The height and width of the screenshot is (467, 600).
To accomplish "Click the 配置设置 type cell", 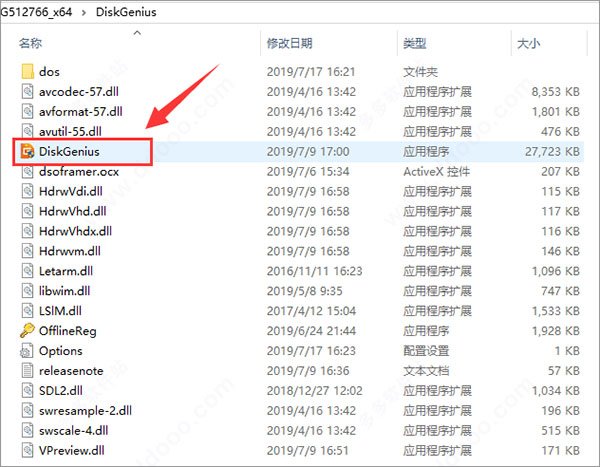I will [426, 351].
